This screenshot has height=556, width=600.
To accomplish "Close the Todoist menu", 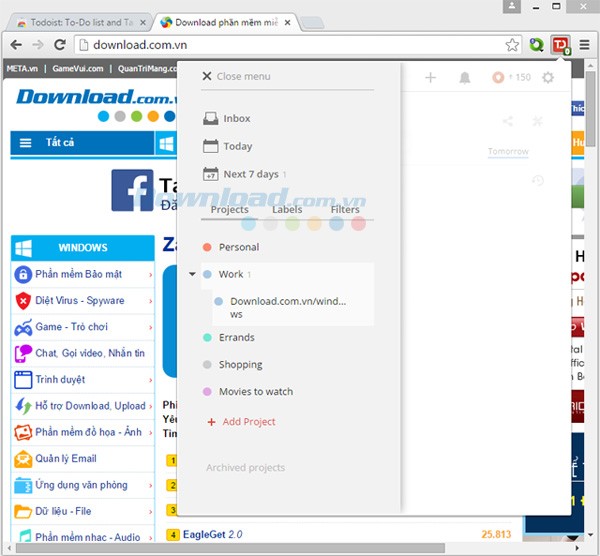I will [236, 76].
